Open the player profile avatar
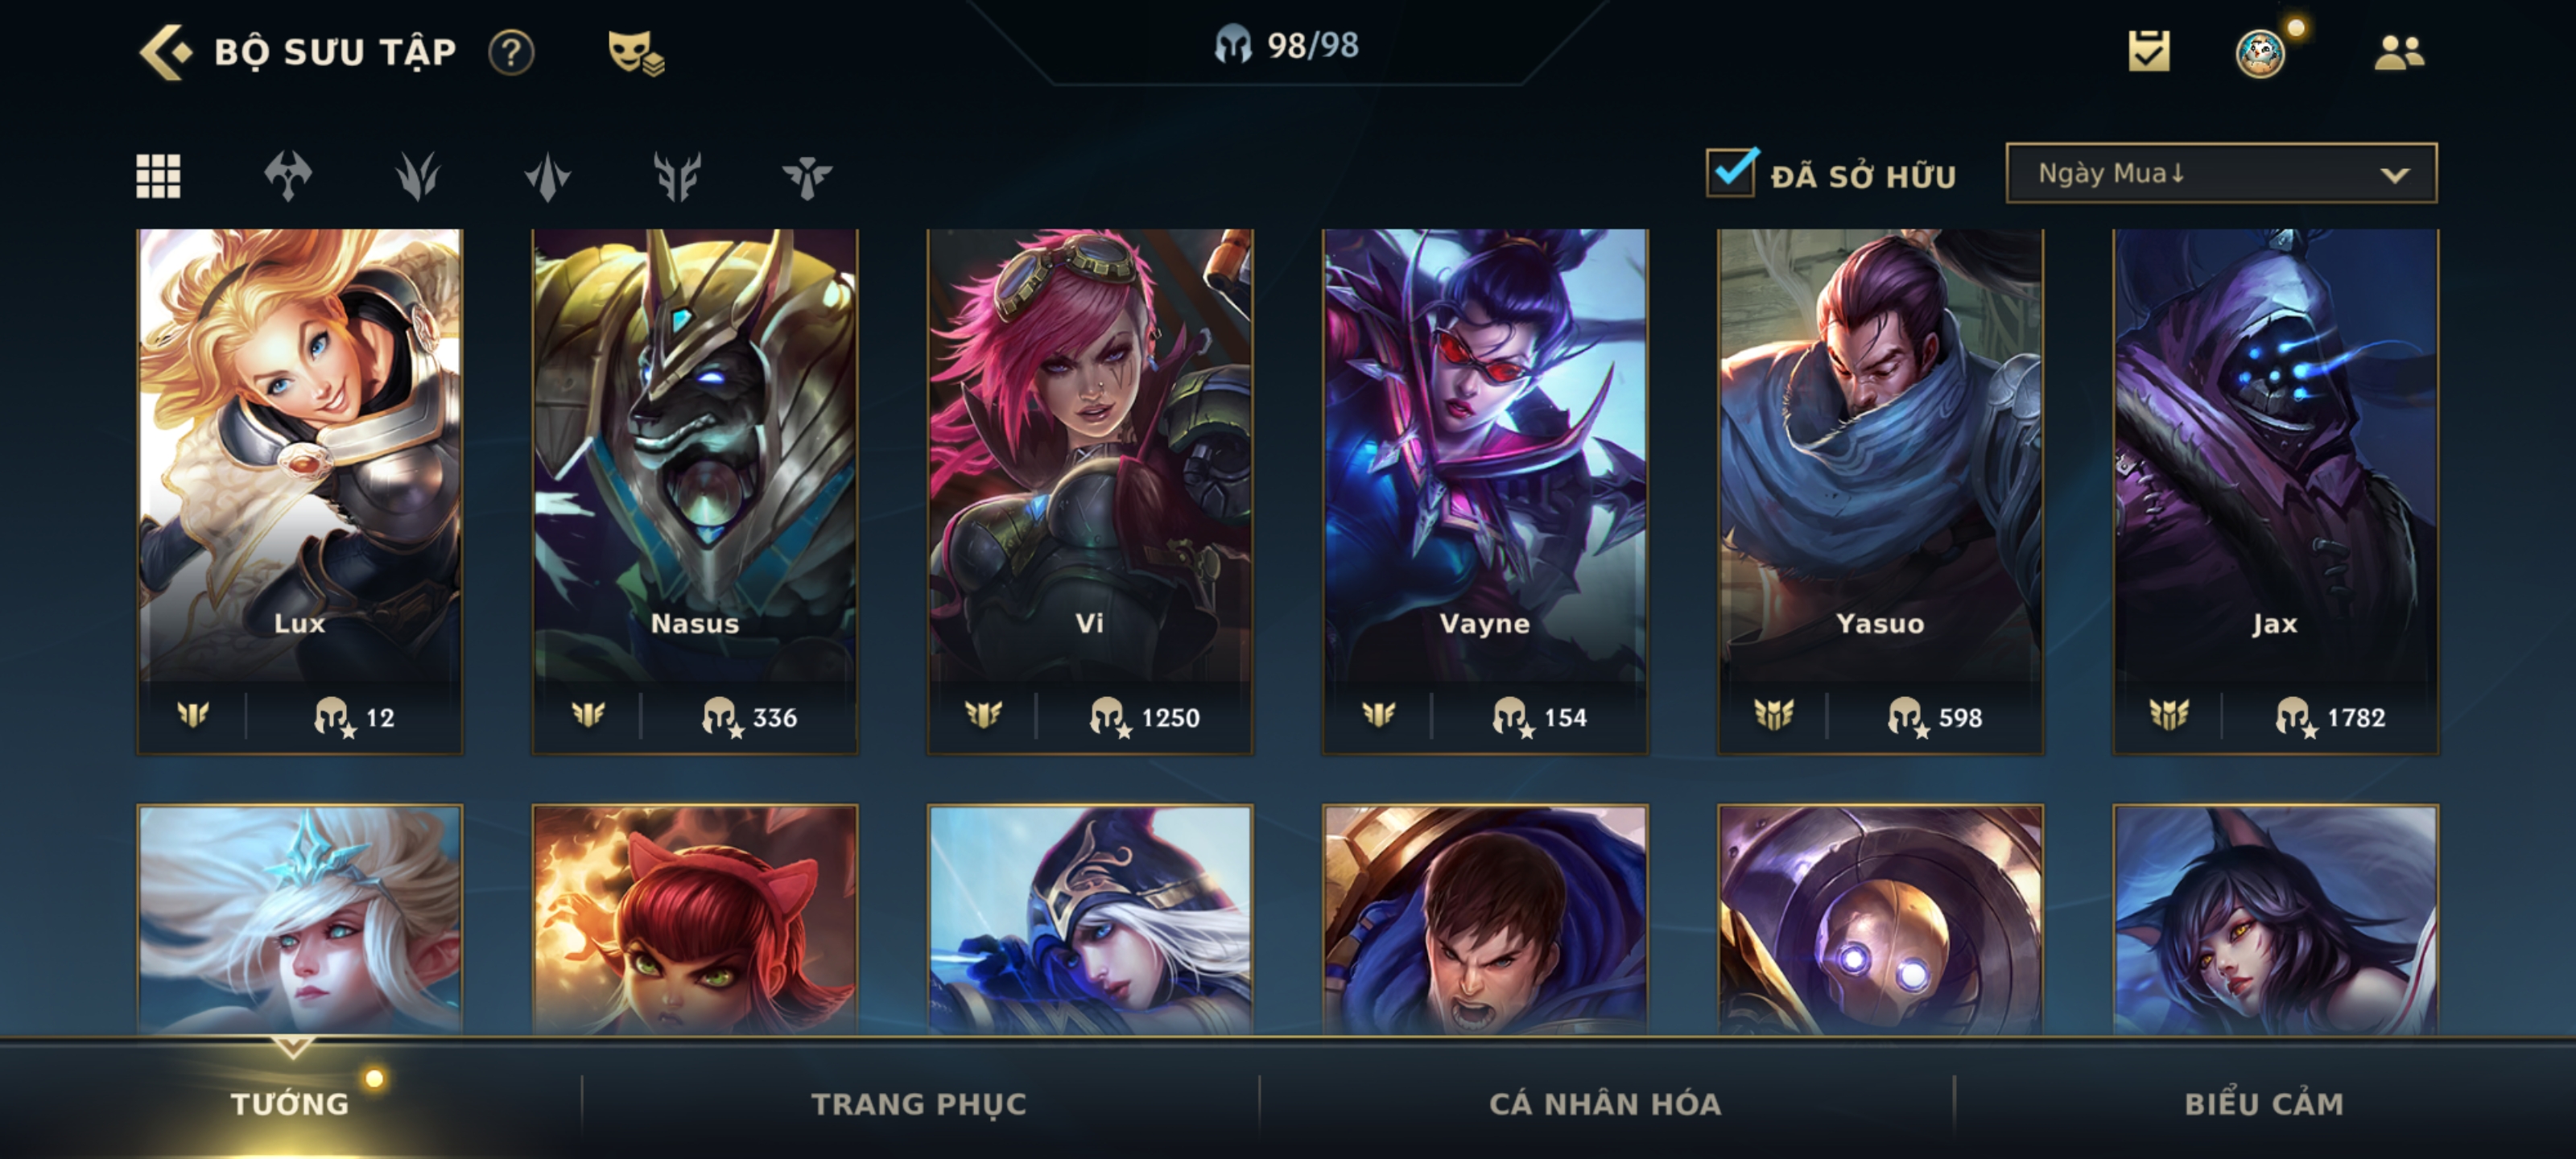Viewport: 2576px width, 1159px height. coord(2260,53)
